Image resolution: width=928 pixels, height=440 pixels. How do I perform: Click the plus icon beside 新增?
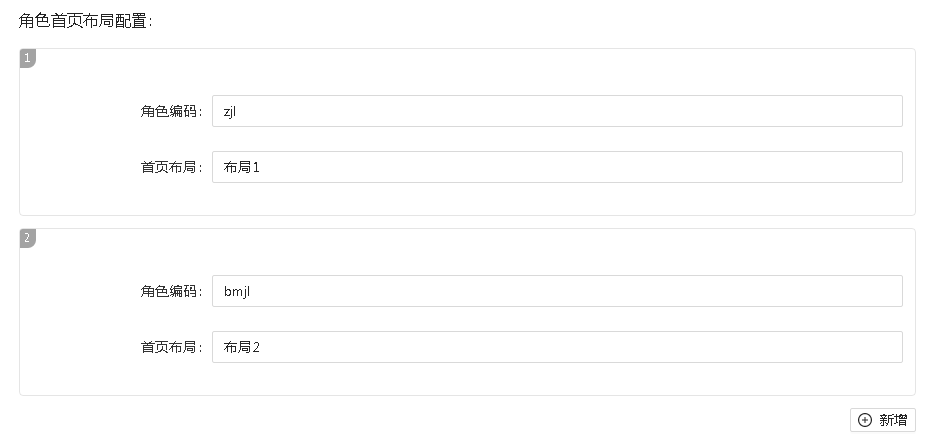point(865,420)
